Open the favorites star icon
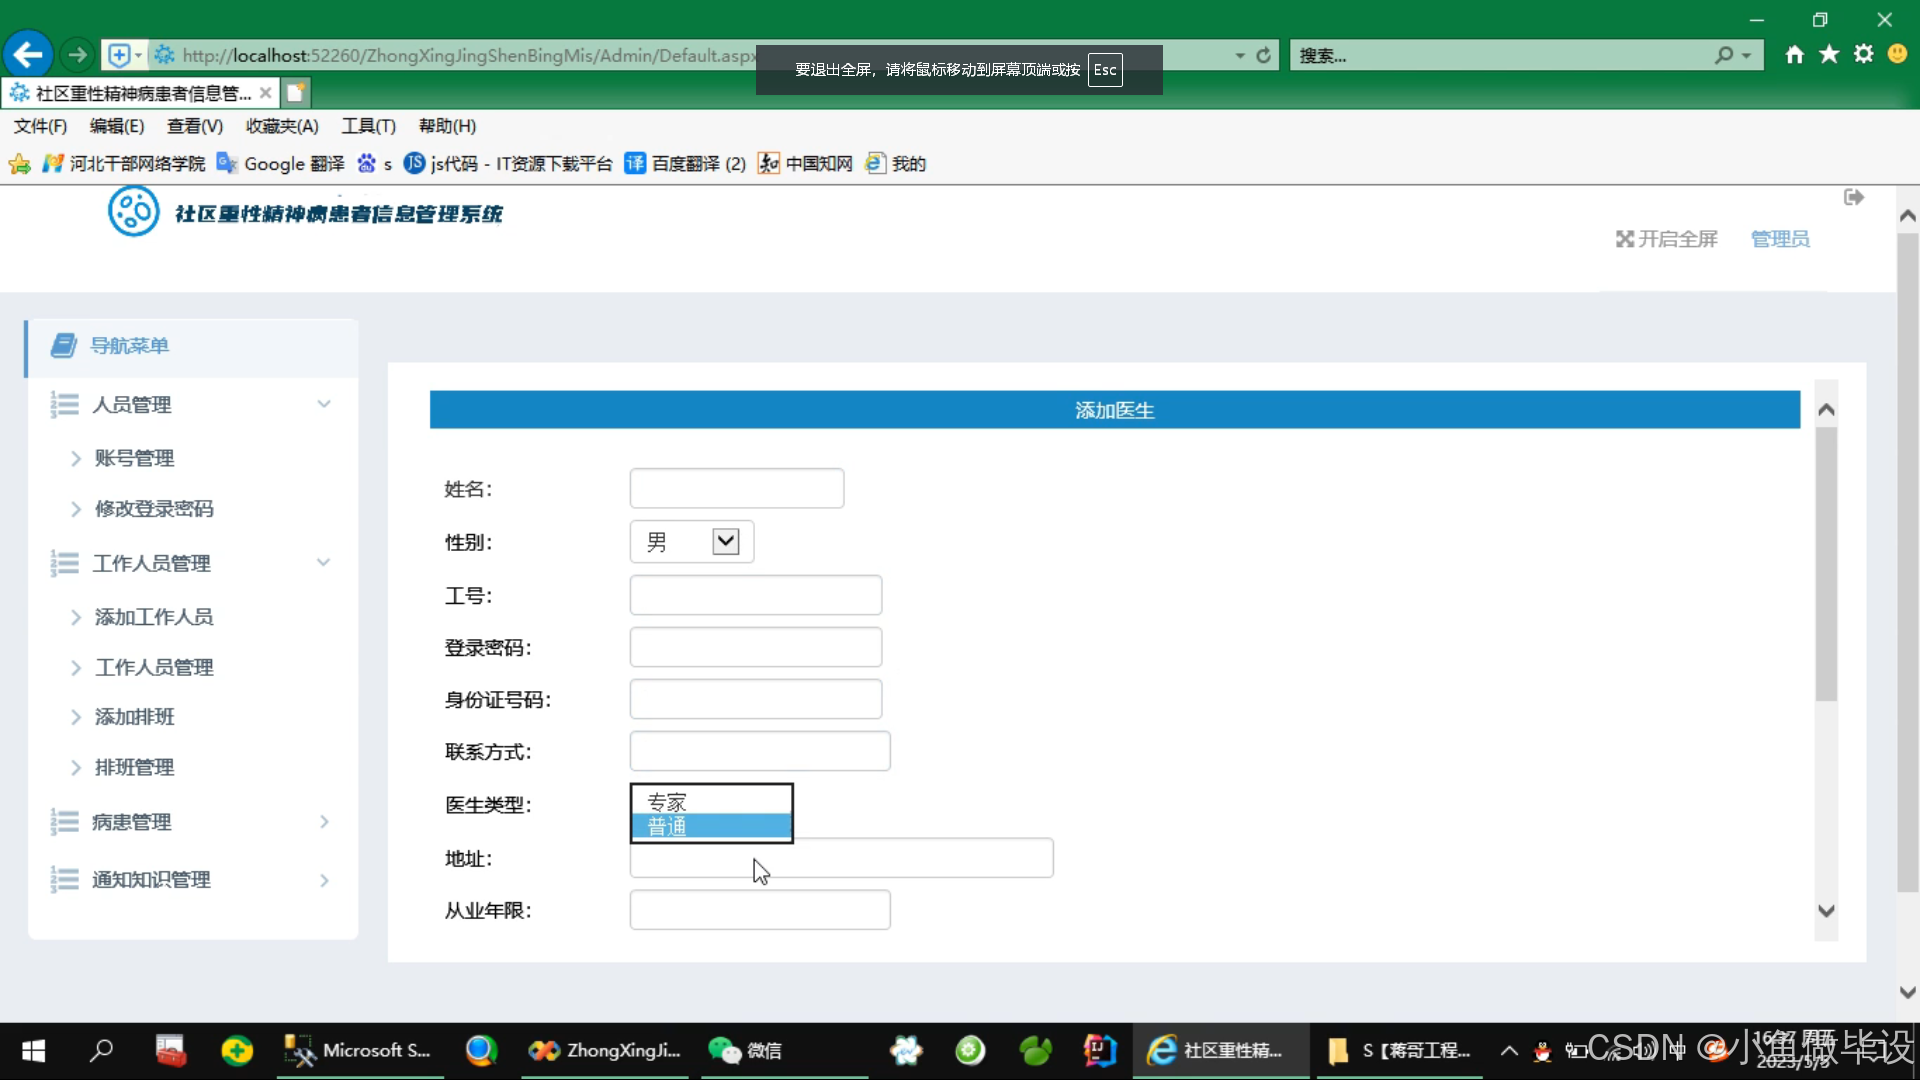 tap(1829, 55)
